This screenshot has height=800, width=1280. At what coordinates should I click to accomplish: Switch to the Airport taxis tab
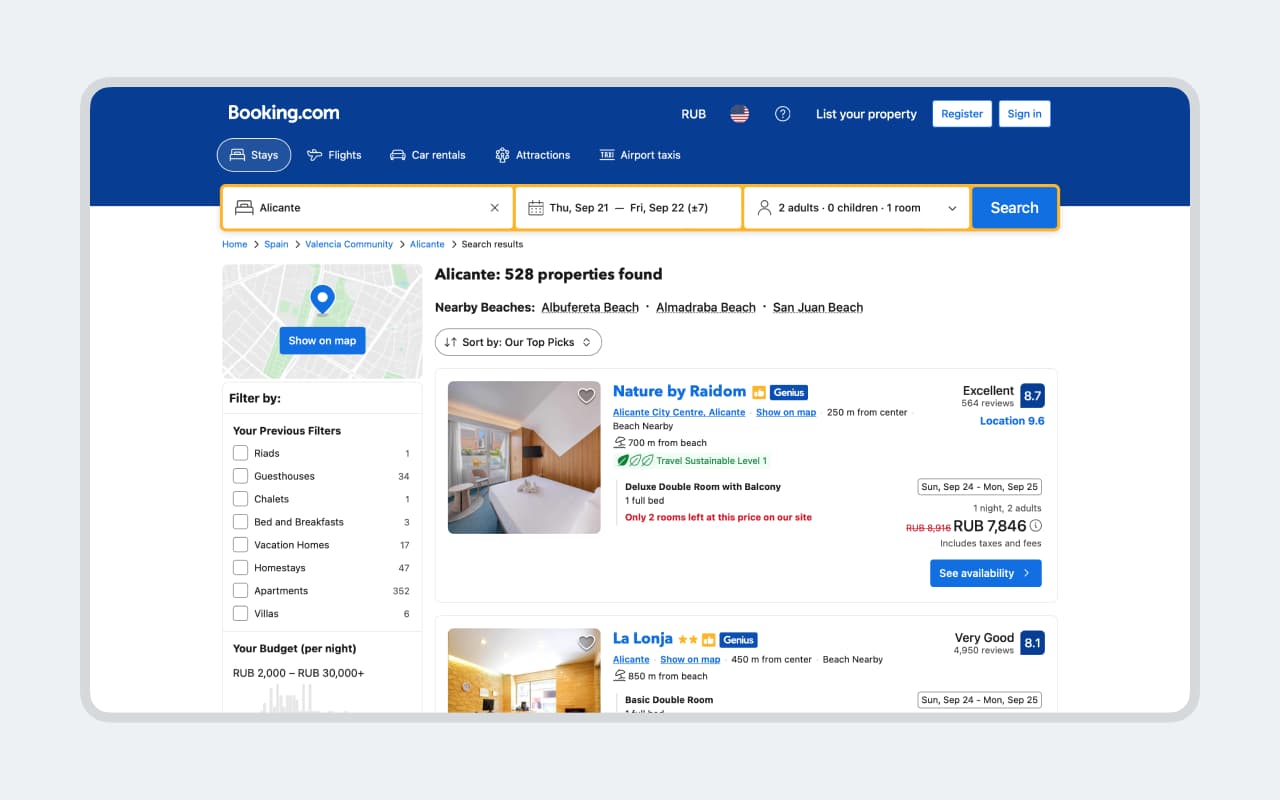tap(640, 155)
